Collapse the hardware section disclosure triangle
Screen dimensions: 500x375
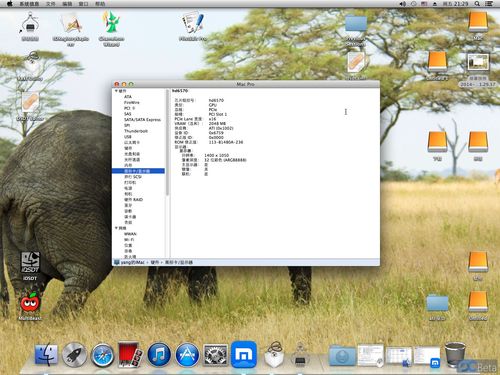pos(116,91)
